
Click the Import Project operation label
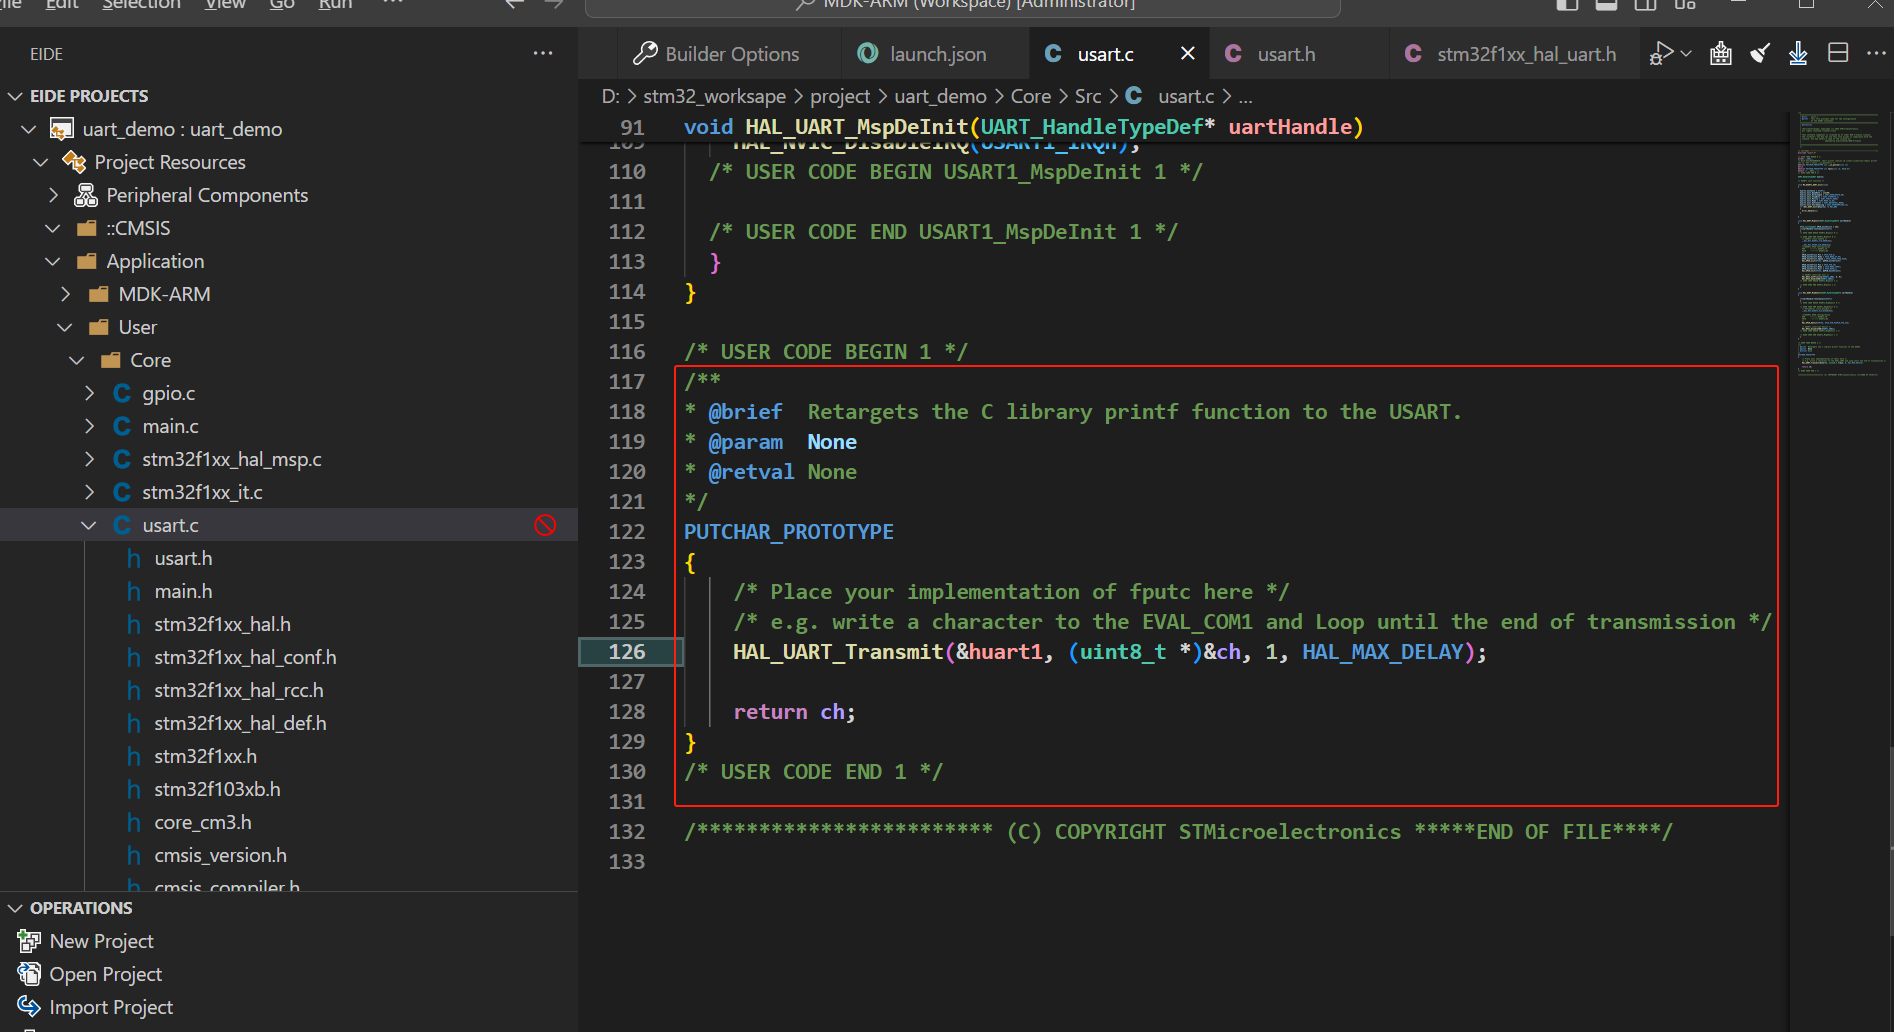tap(111, 1007)
